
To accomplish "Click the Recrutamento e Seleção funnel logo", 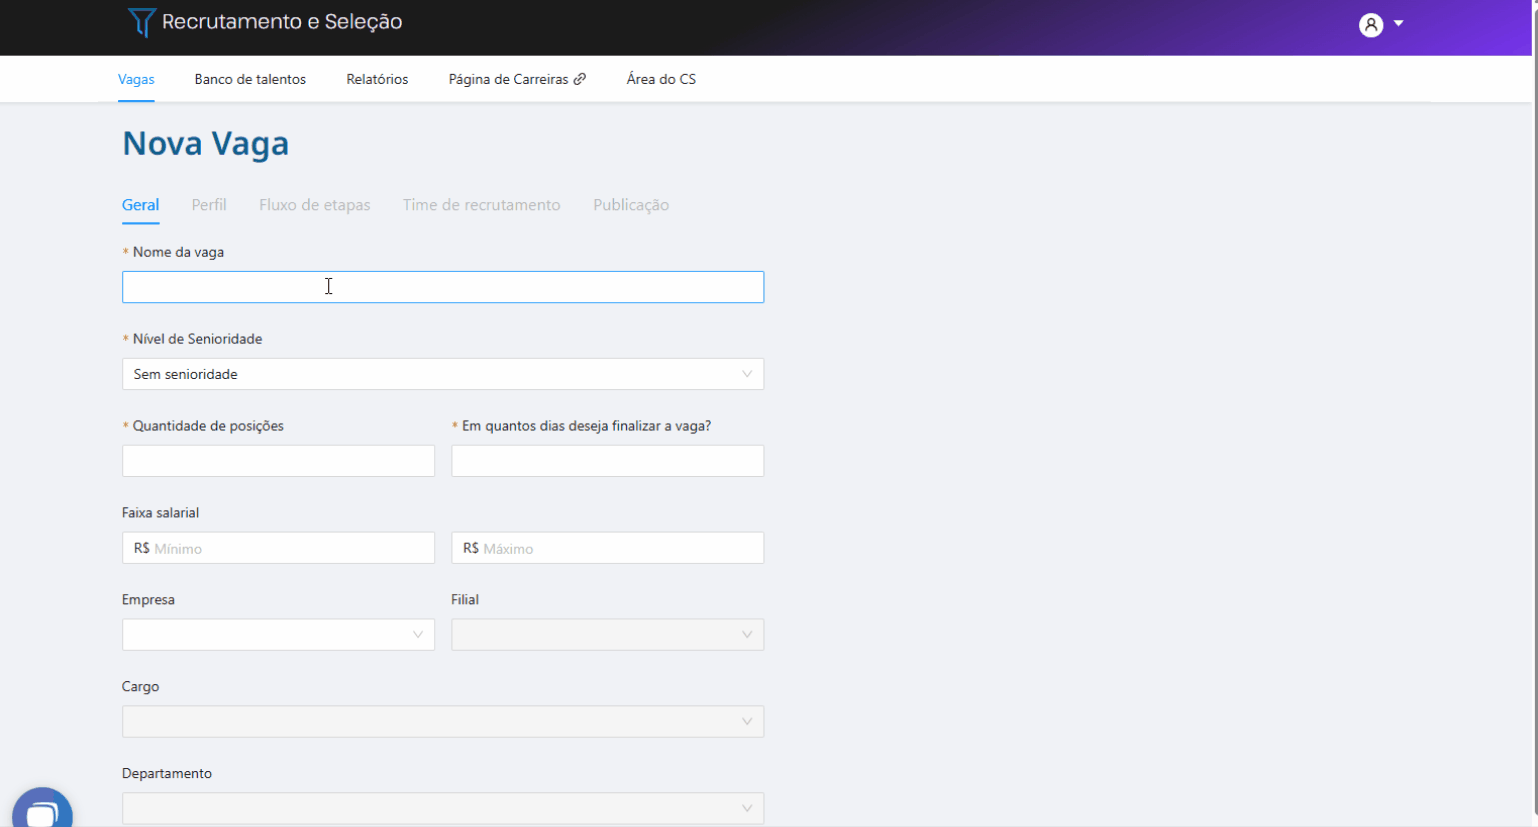I will (142, 22).
